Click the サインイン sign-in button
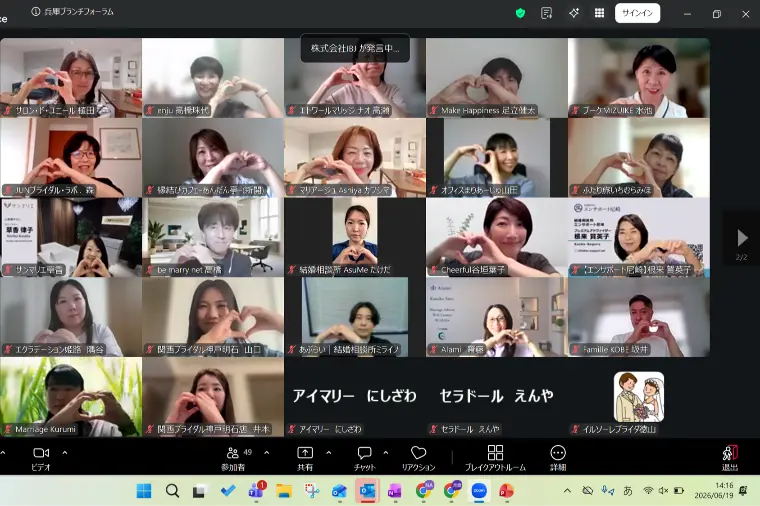Image resolution: width=760 pixels, height=506 pixels. (x=637, y=14)
